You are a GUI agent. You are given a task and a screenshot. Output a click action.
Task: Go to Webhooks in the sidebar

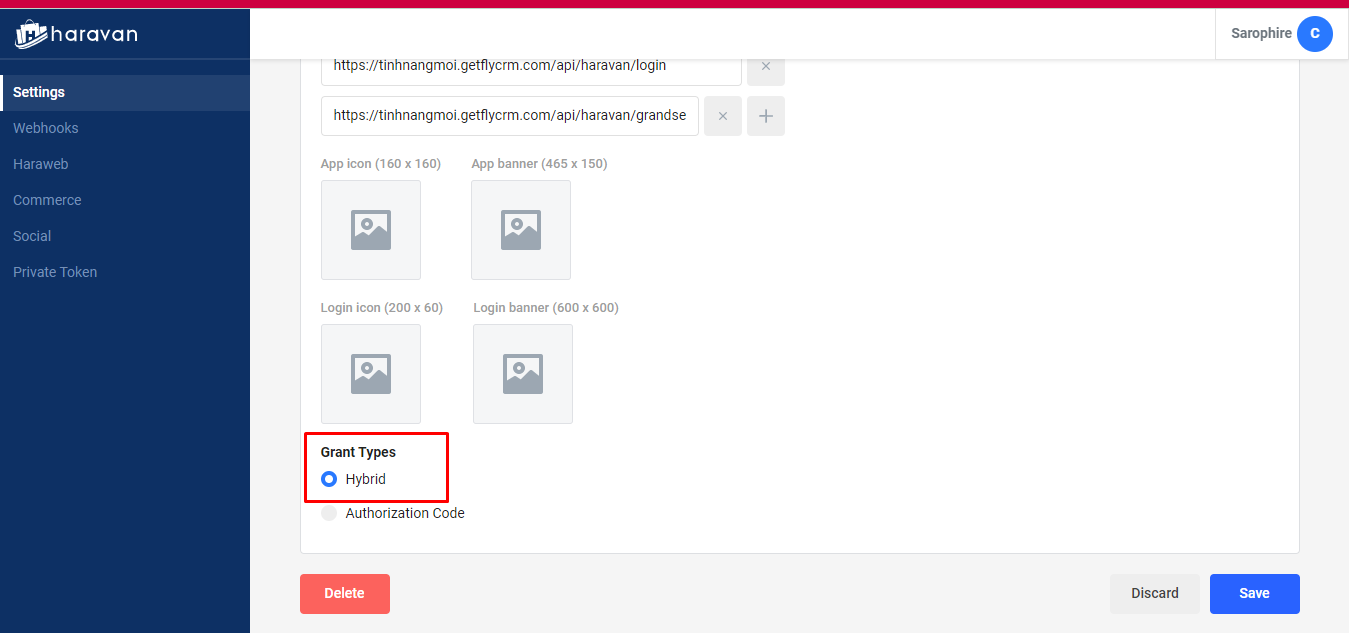tap(46, 128)
